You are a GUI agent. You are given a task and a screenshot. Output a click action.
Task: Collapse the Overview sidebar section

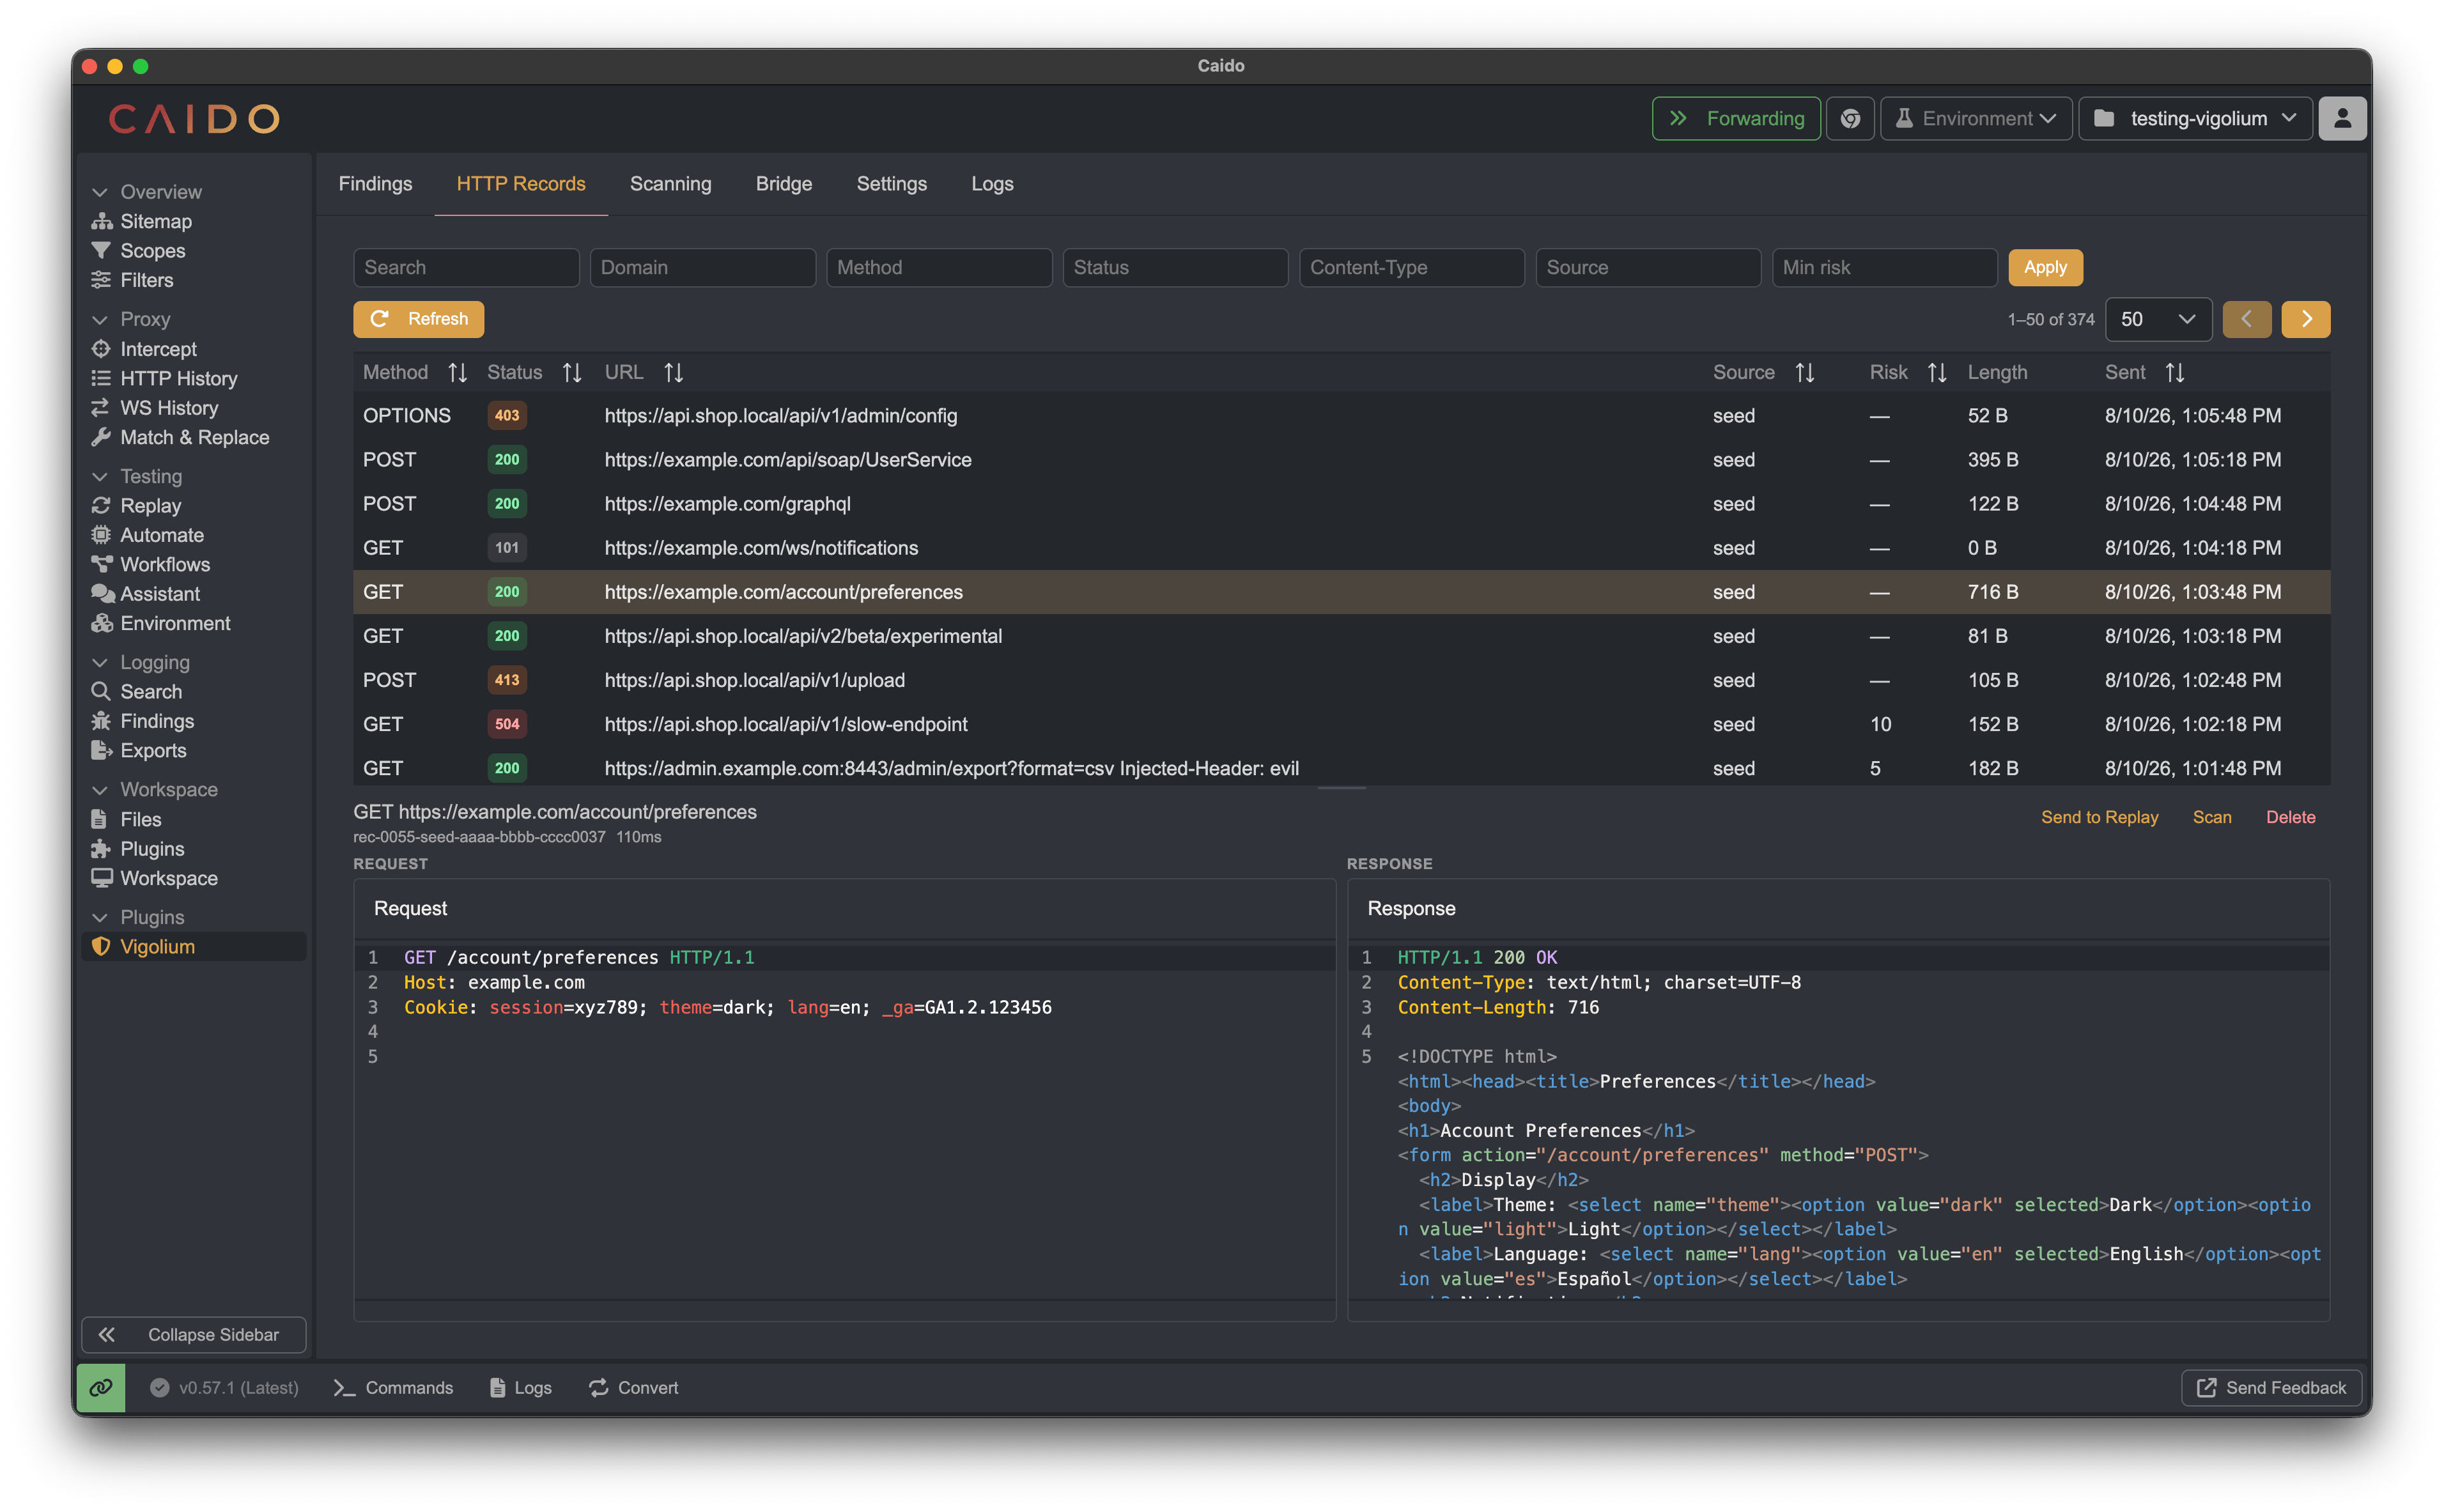pyautogui.click(x=146, y=192)
